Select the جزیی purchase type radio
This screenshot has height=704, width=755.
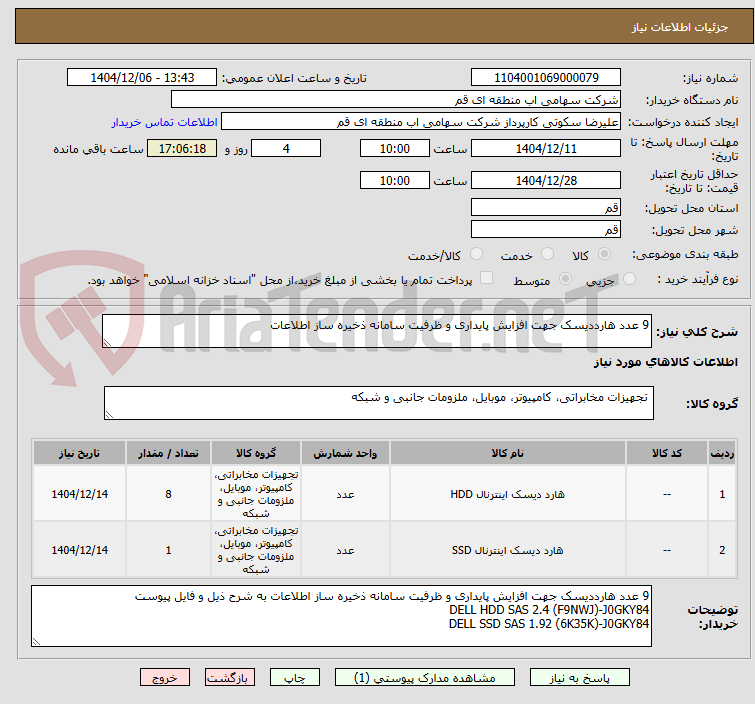629,279
